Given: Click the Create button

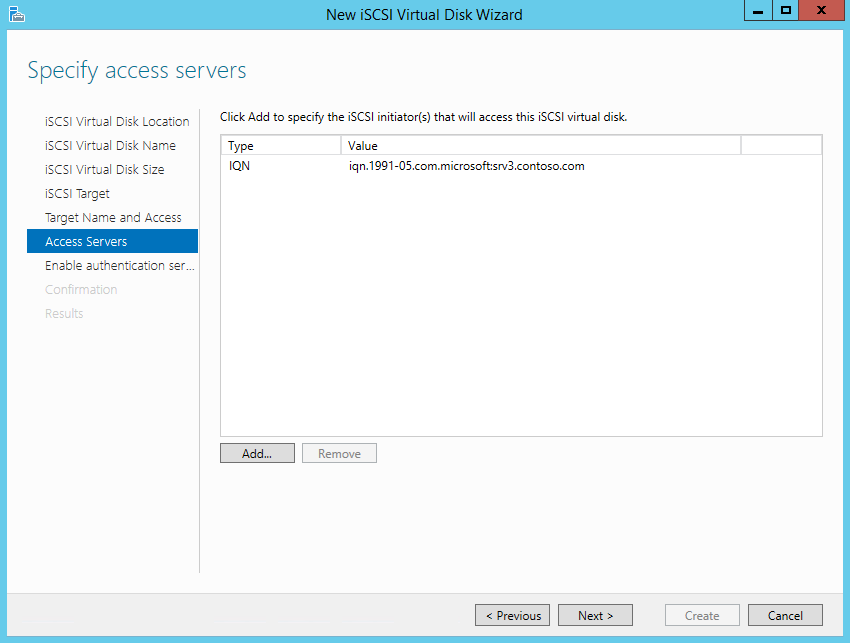Looking at the screenshot, I should 702,616.
